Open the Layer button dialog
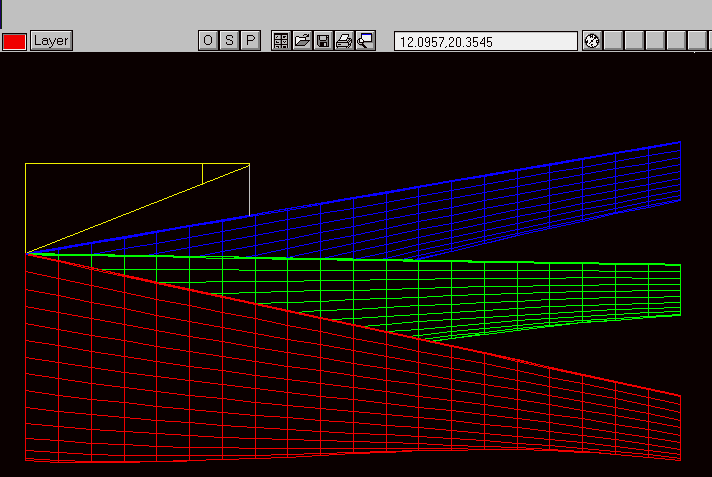712x477 pixels. tap(50, 41)
